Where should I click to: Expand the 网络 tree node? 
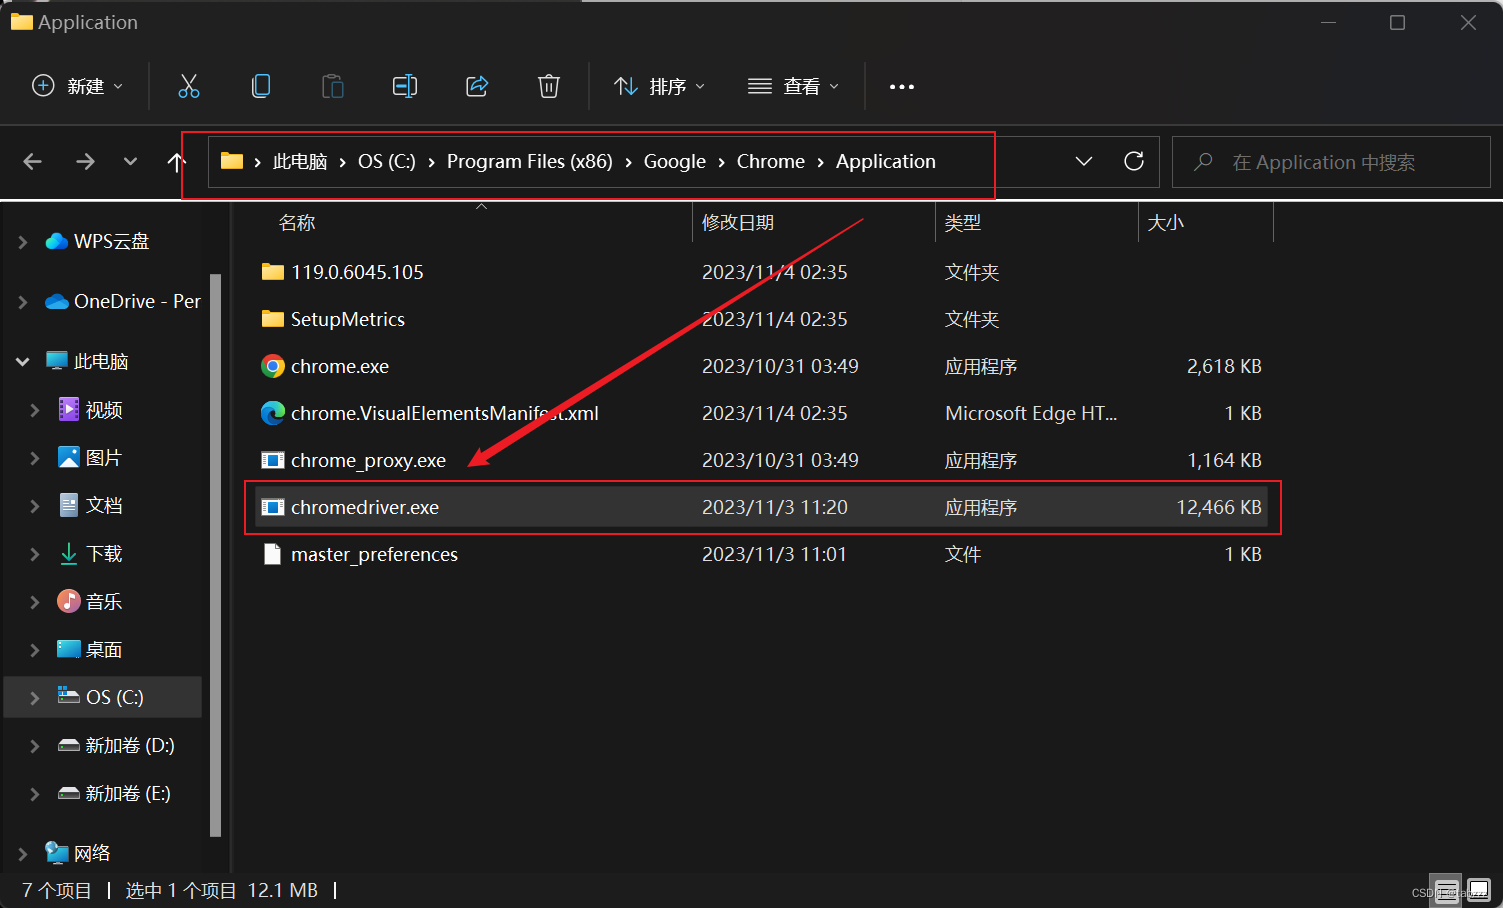(x=23, y=853)
